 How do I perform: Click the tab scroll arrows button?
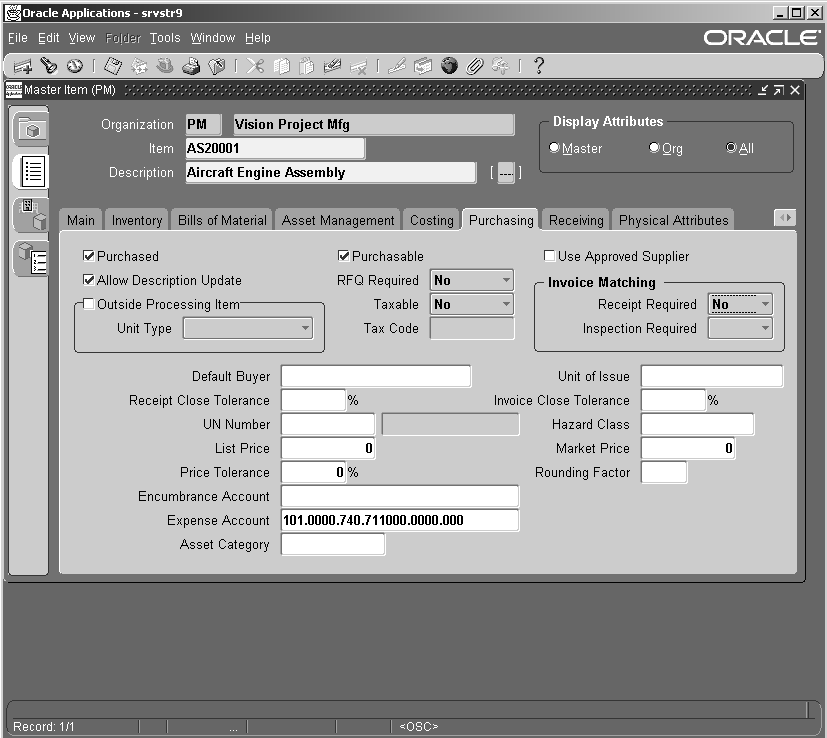[x=784, y=218]
